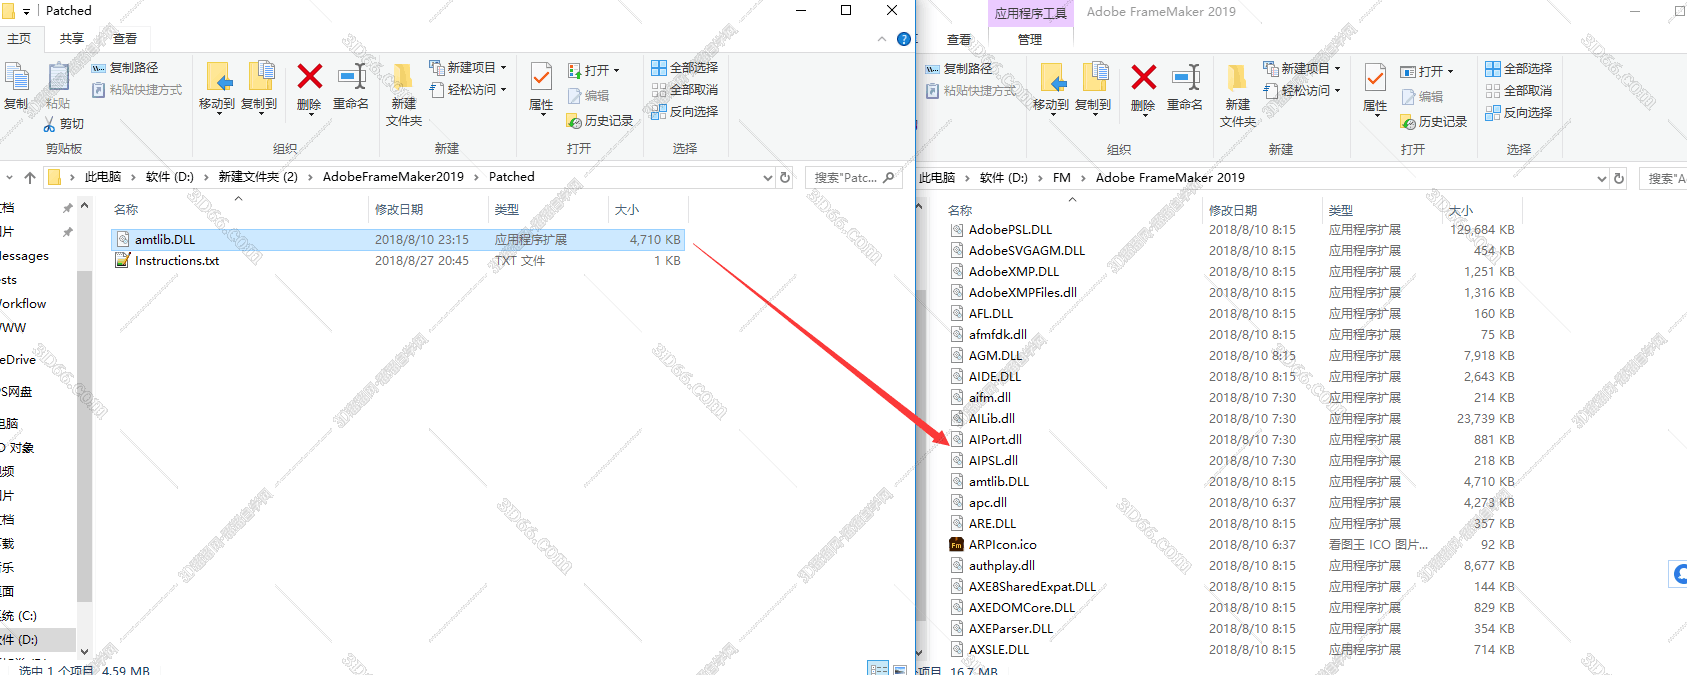Image resolution: width=1687 pixels, height=675 pixels.
Task: Open Share (共享) tab in Patched window
Action: [71, 39]
